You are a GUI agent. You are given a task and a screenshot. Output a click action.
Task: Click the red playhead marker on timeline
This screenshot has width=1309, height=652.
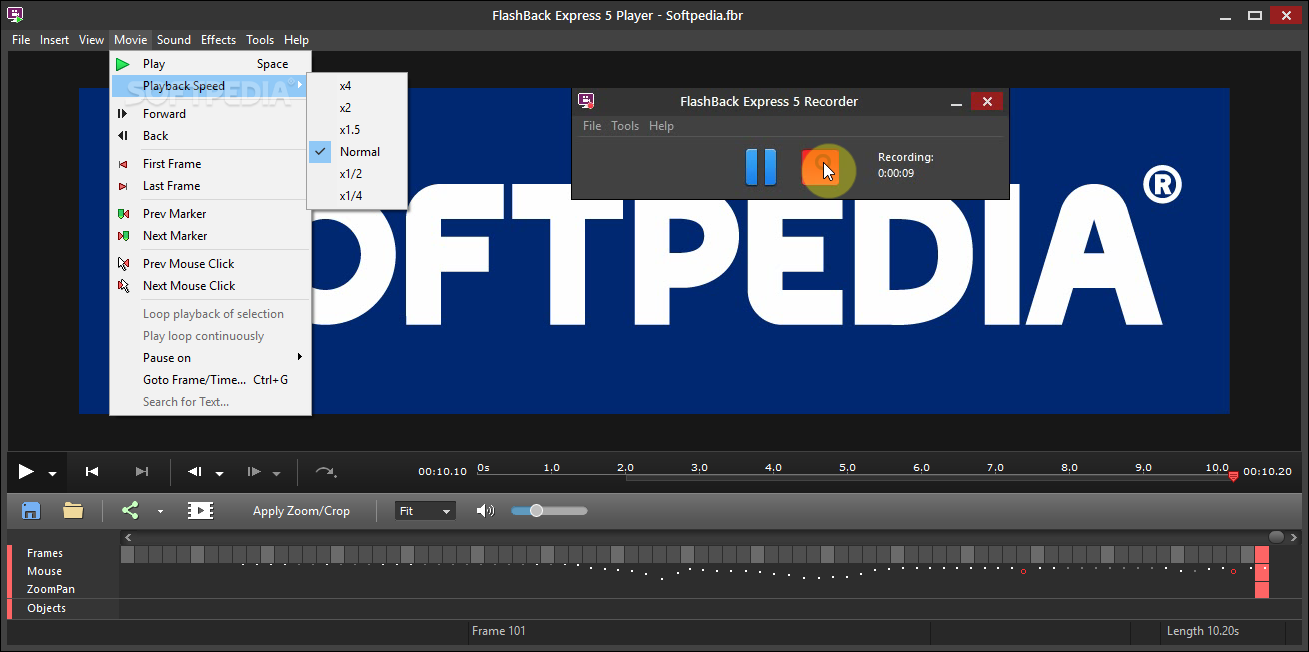pyautogui.click(x=1233, y=476)
